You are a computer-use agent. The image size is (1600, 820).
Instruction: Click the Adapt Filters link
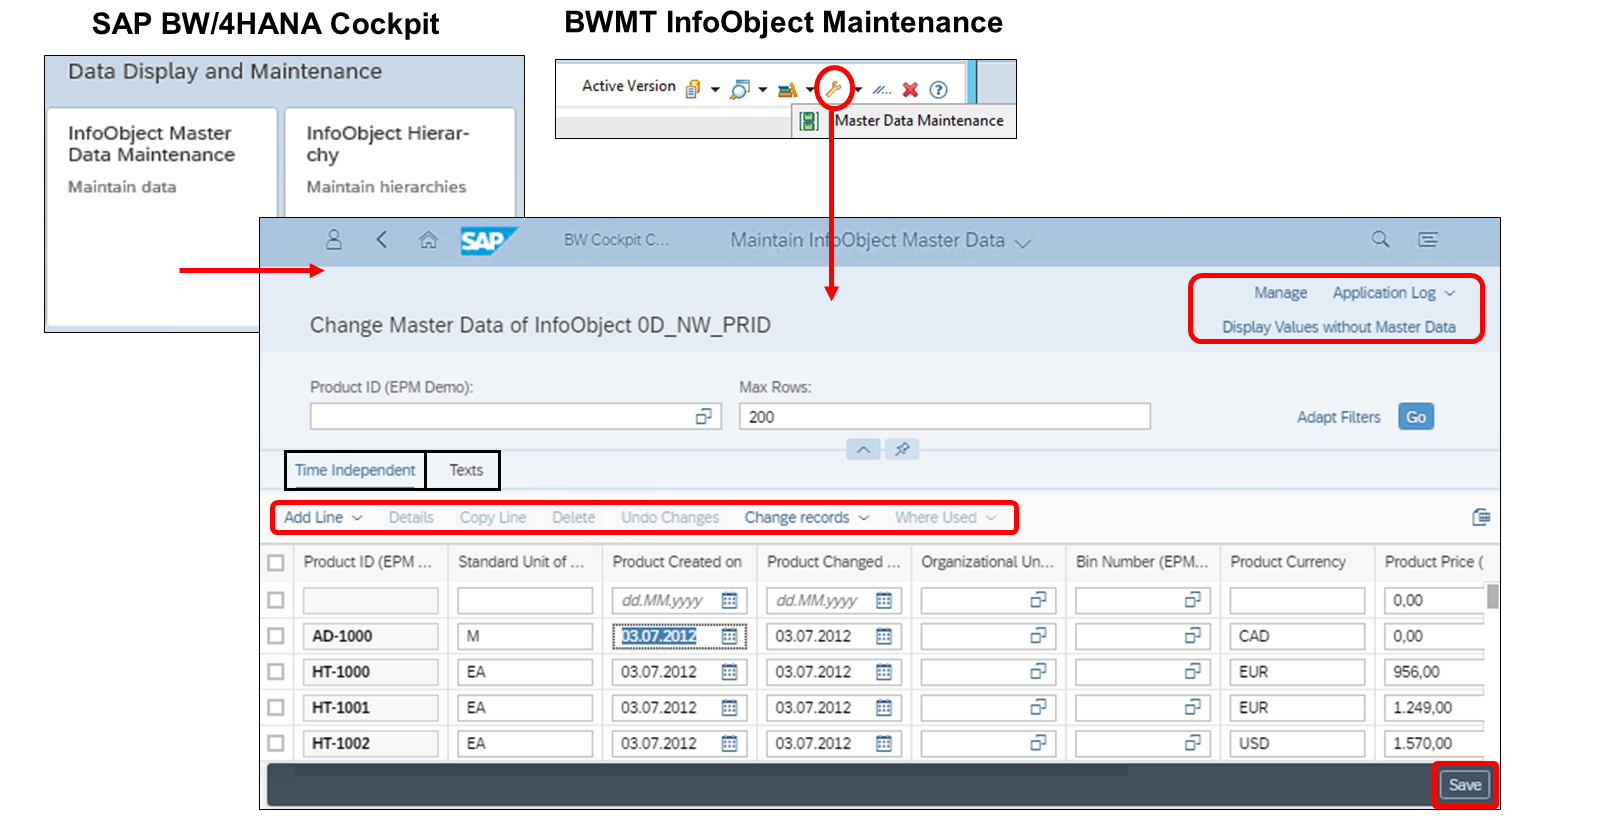pyautogui.click(x=1338, y=417)
